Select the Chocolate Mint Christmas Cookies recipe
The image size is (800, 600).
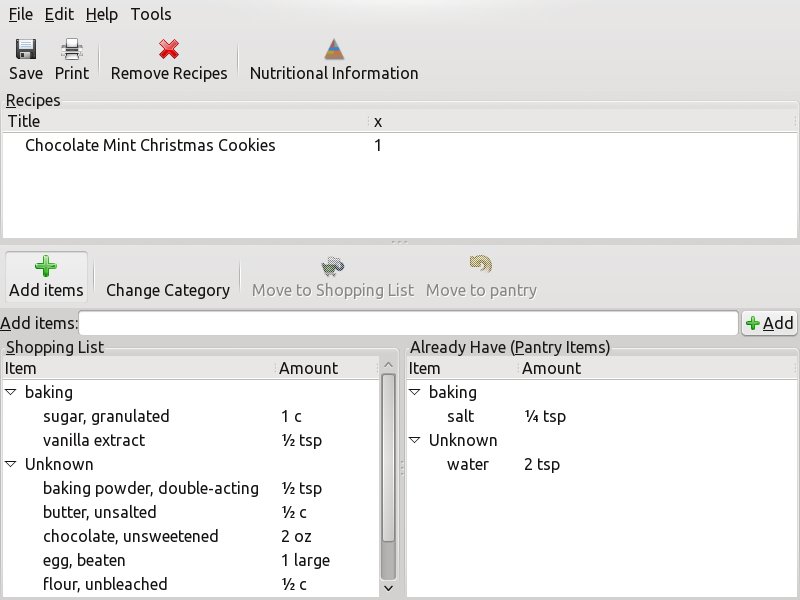coord(150,145)
